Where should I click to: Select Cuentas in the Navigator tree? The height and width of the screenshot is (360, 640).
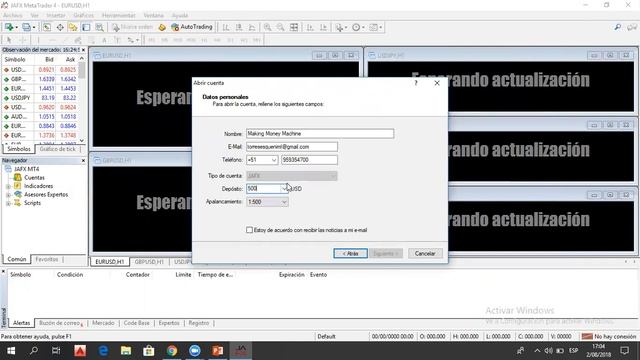pyautogui.click(x=34, y=178)
